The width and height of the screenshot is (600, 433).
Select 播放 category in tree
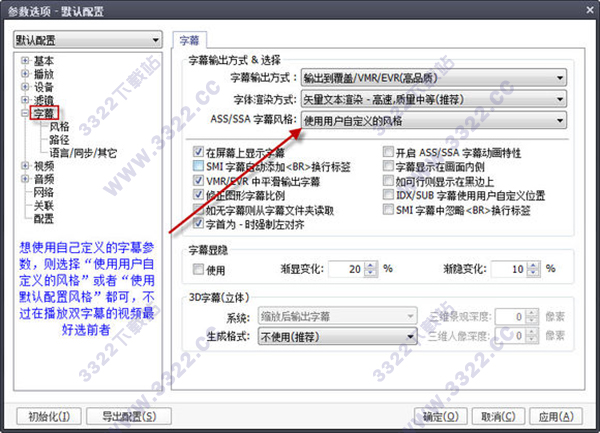(x=44, y=73)
